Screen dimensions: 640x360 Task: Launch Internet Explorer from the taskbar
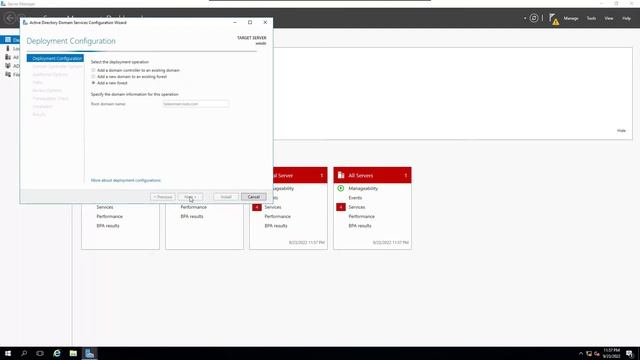(57, 353)
